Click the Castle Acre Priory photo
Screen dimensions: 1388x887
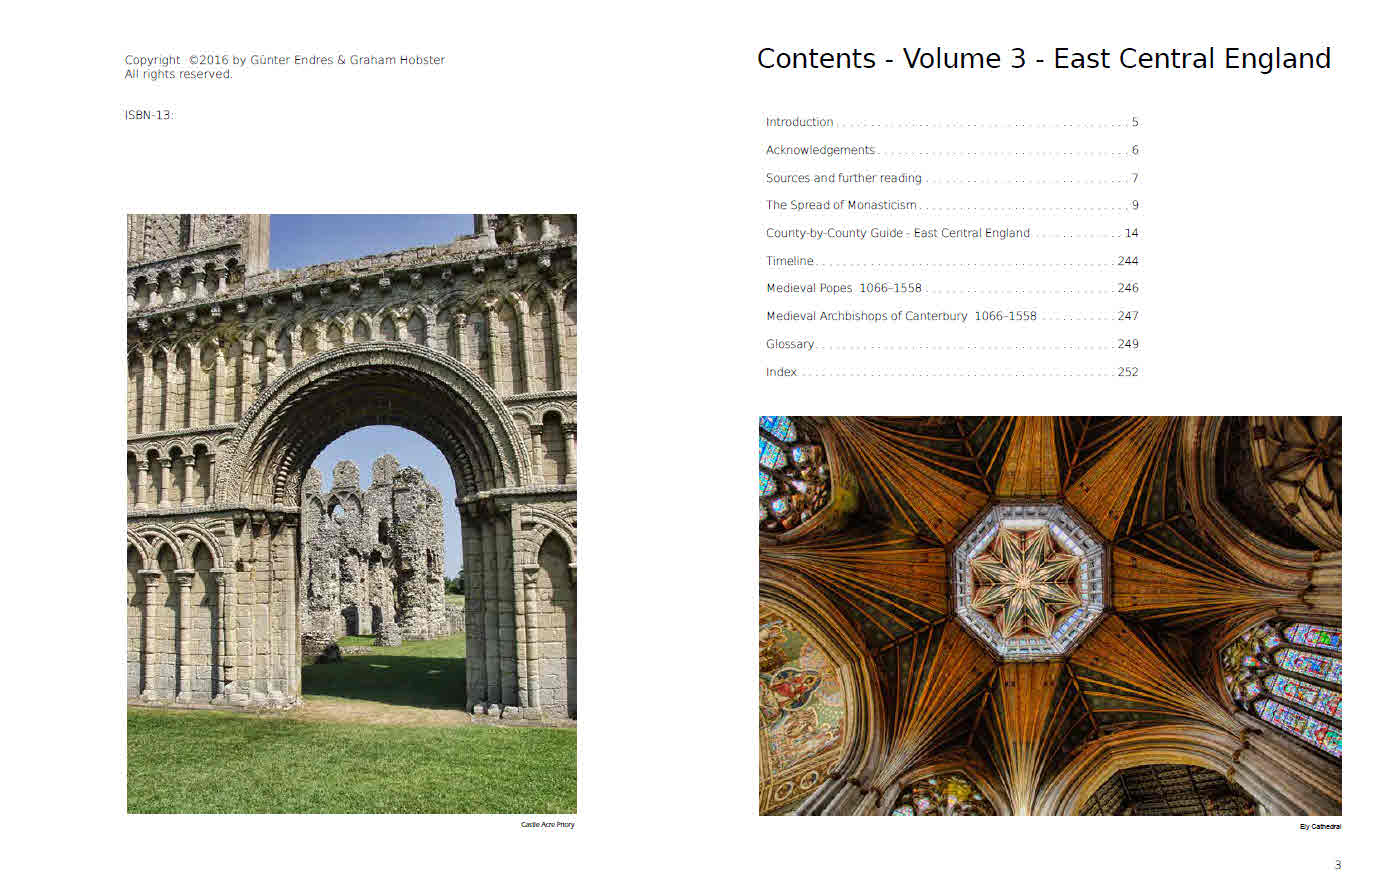tap(351, 513)
